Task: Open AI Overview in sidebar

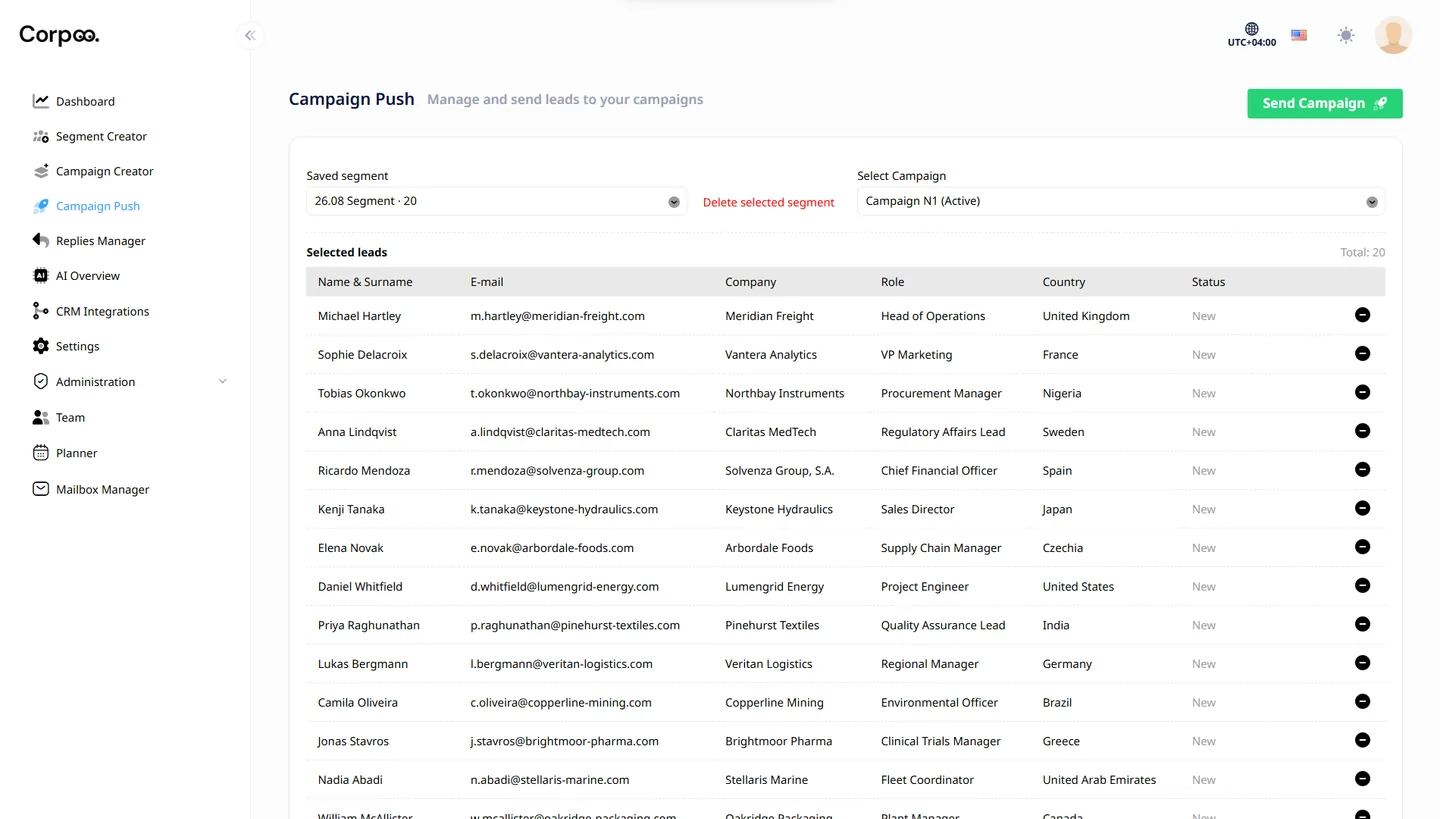Action: pyautogui.click(x=76, y=276)
